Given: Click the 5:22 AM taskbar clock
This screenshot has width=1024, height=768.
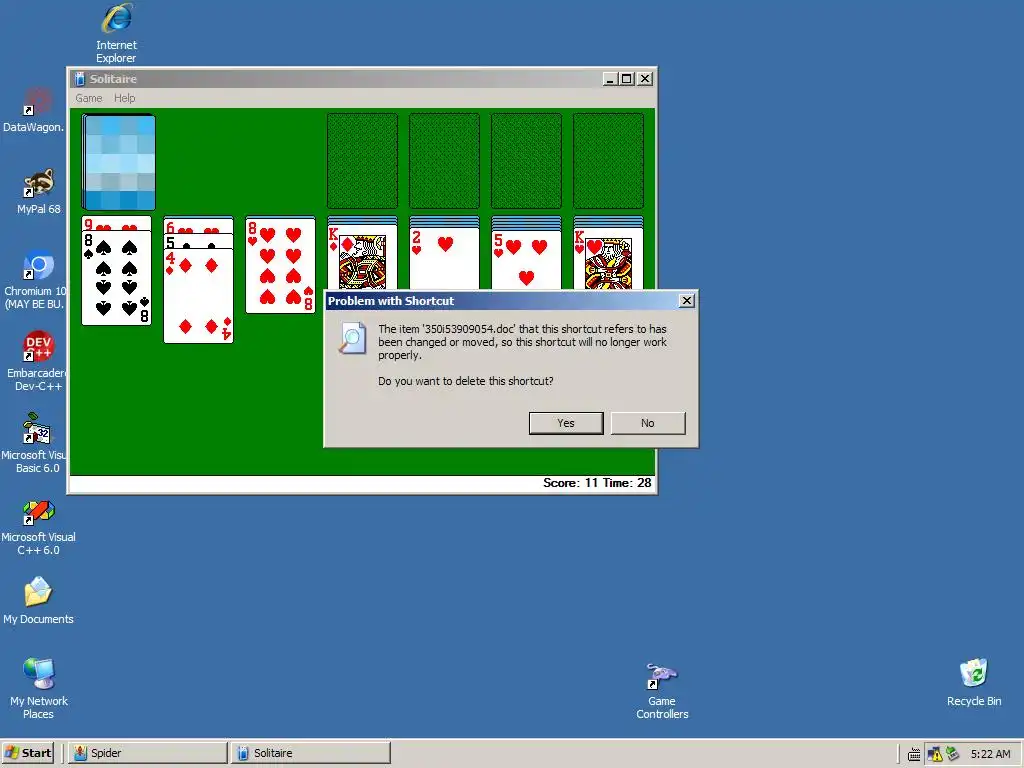Looking at the screenshot, I should tap(990, 754).
